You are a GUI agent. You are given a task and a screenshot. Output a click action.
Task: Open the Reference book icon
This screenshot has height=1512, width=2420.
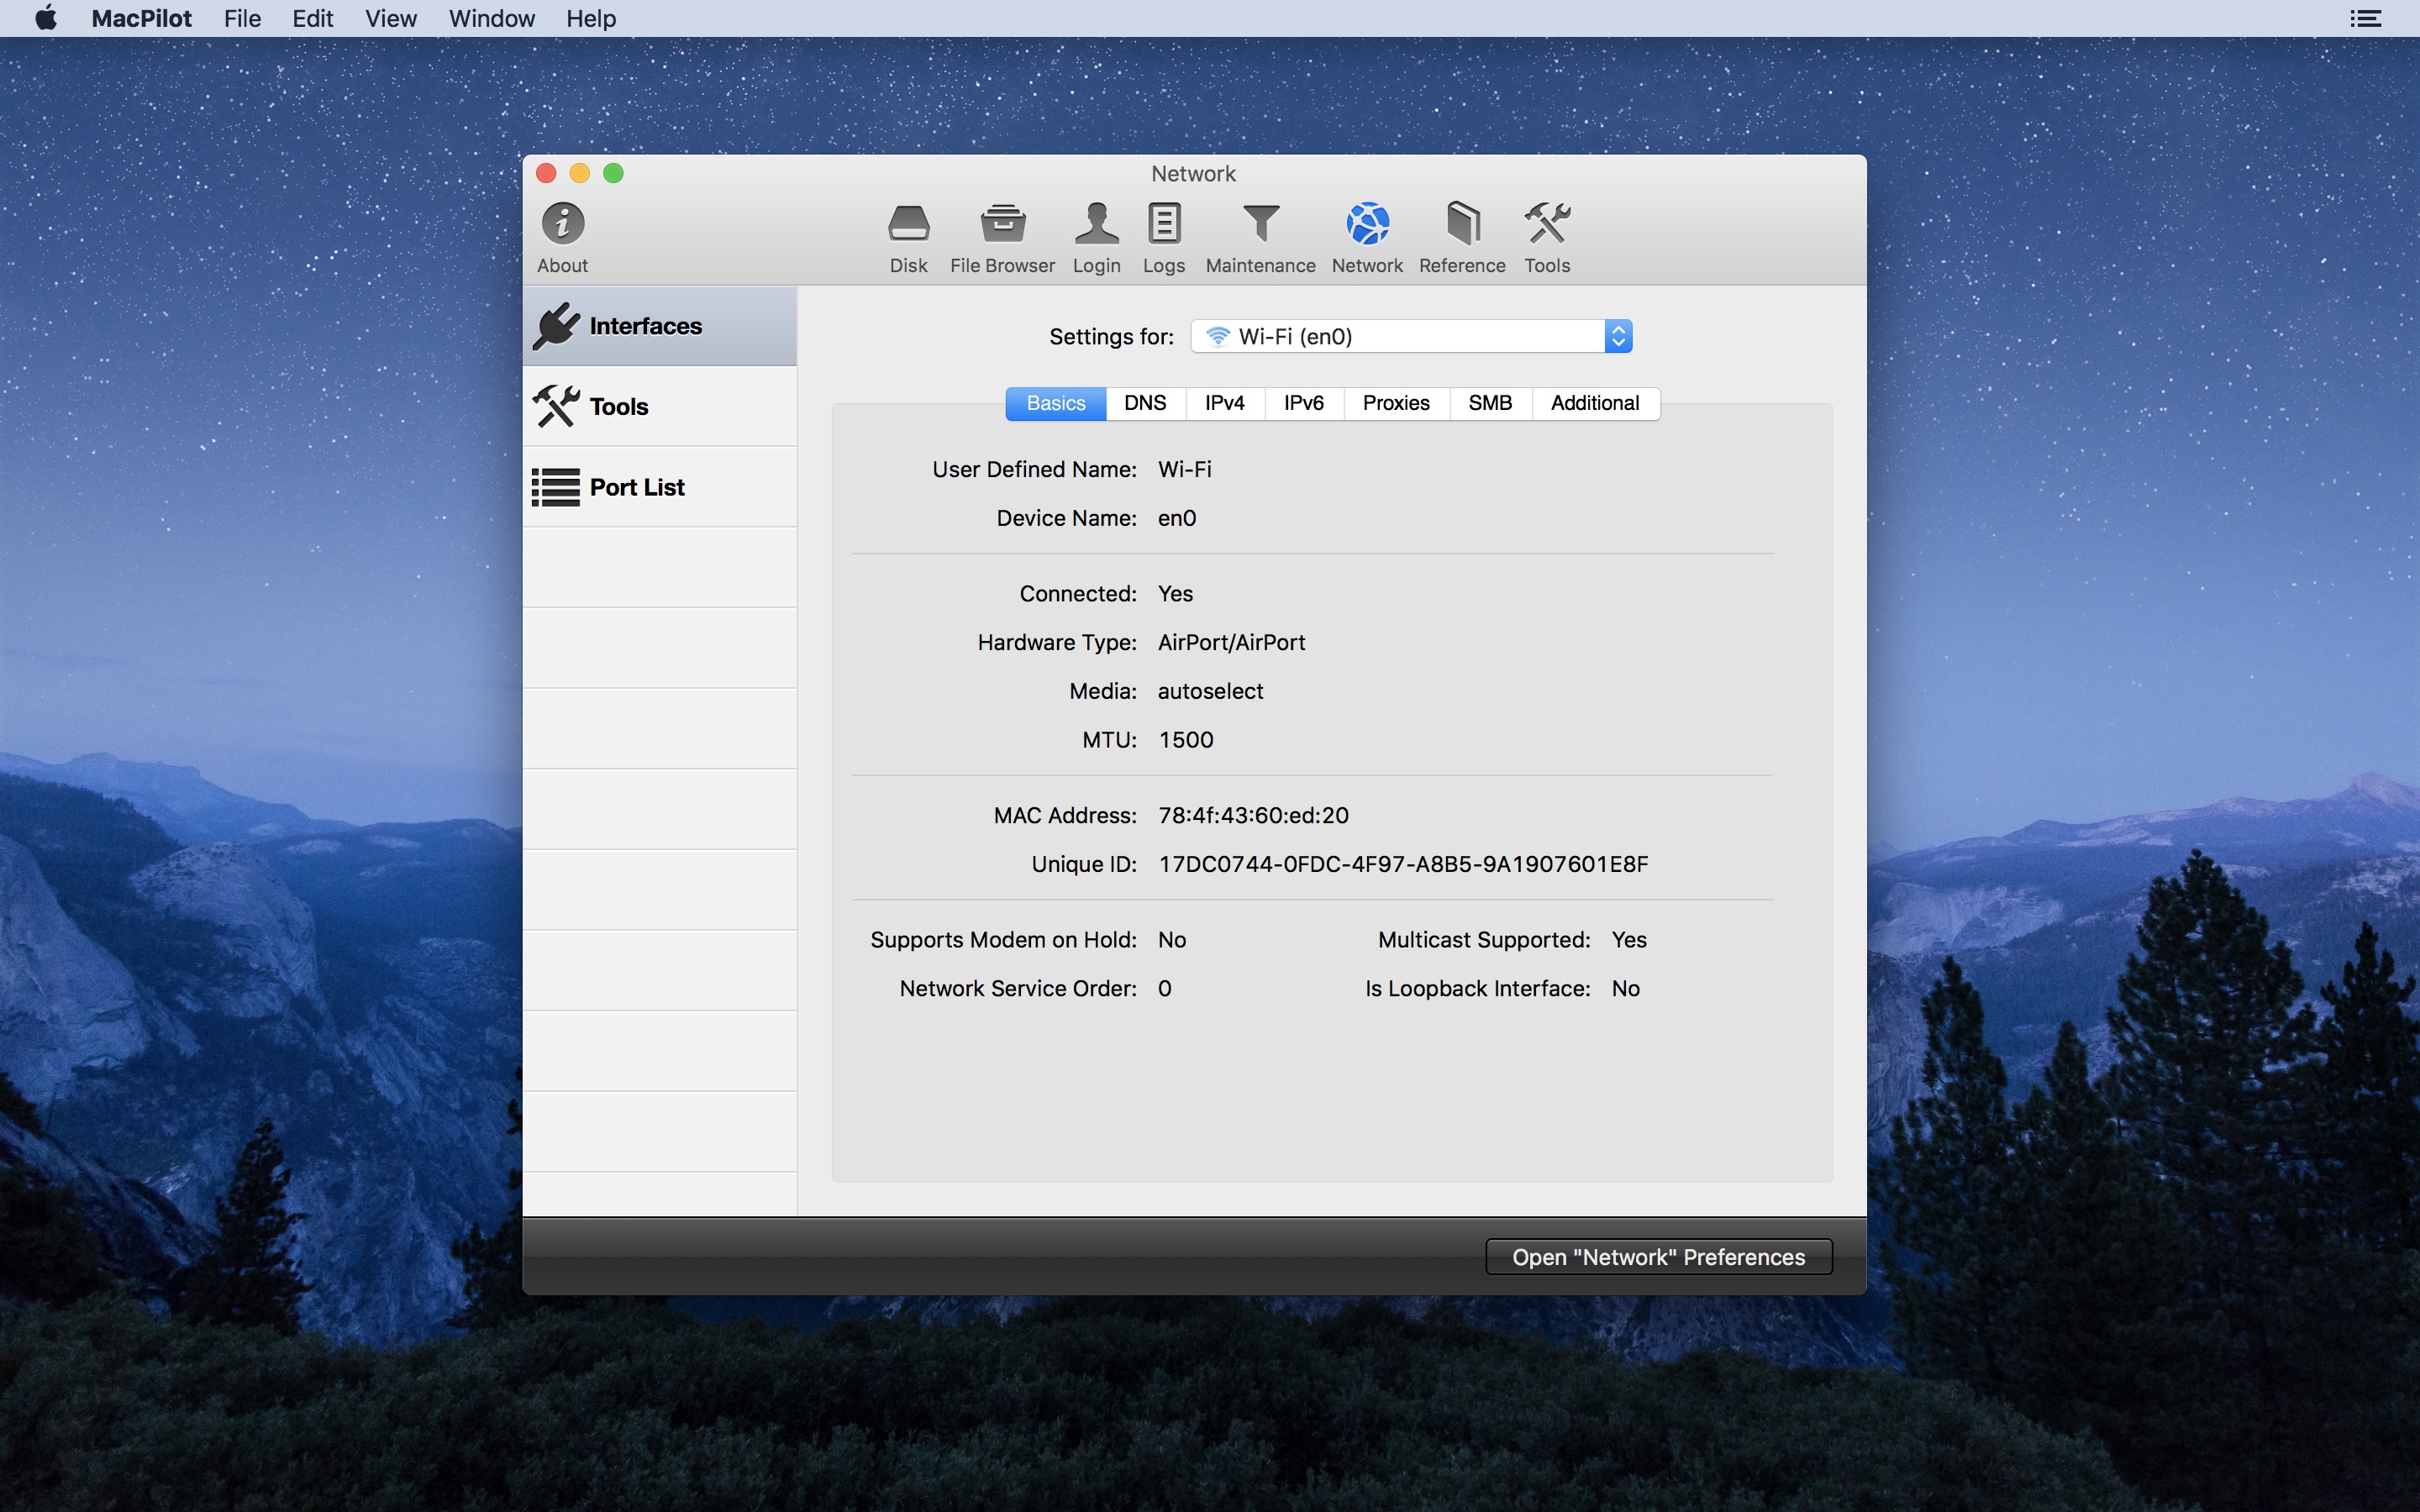pyautogui.click(x=1462, y=224)
